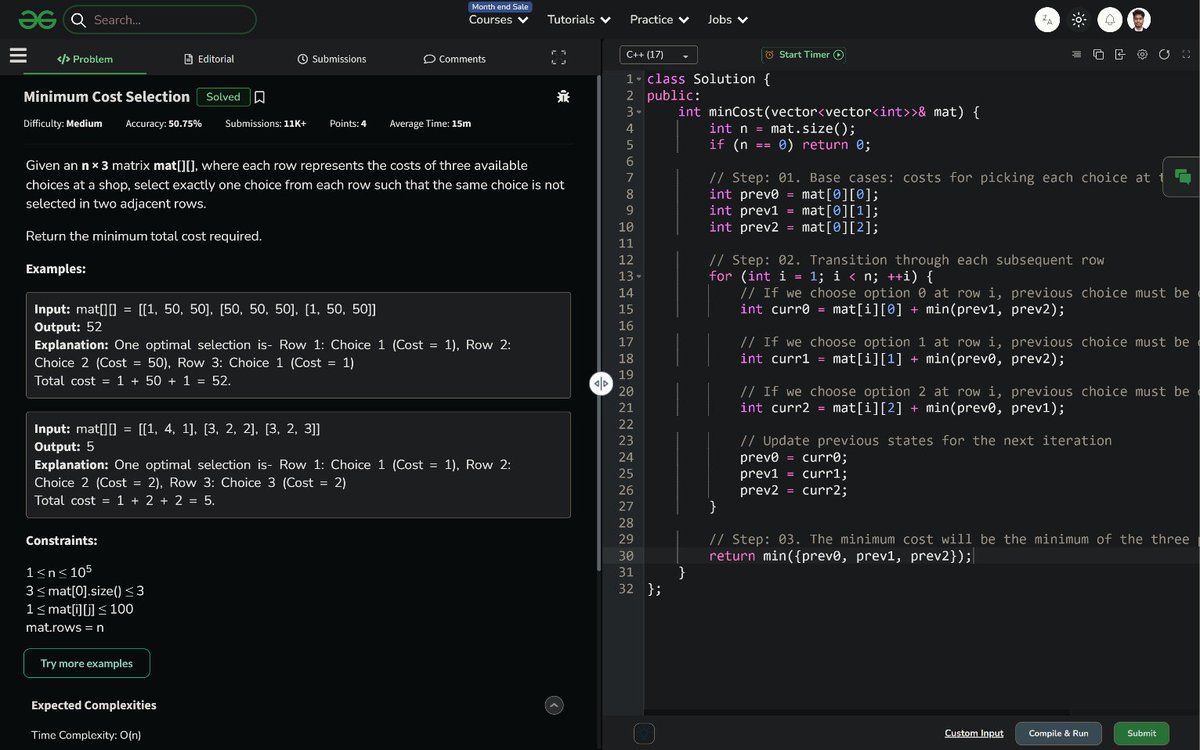Toggle light/dark theme sun icon
This screenshot has width=1200, height=750.
point(1079,19)
